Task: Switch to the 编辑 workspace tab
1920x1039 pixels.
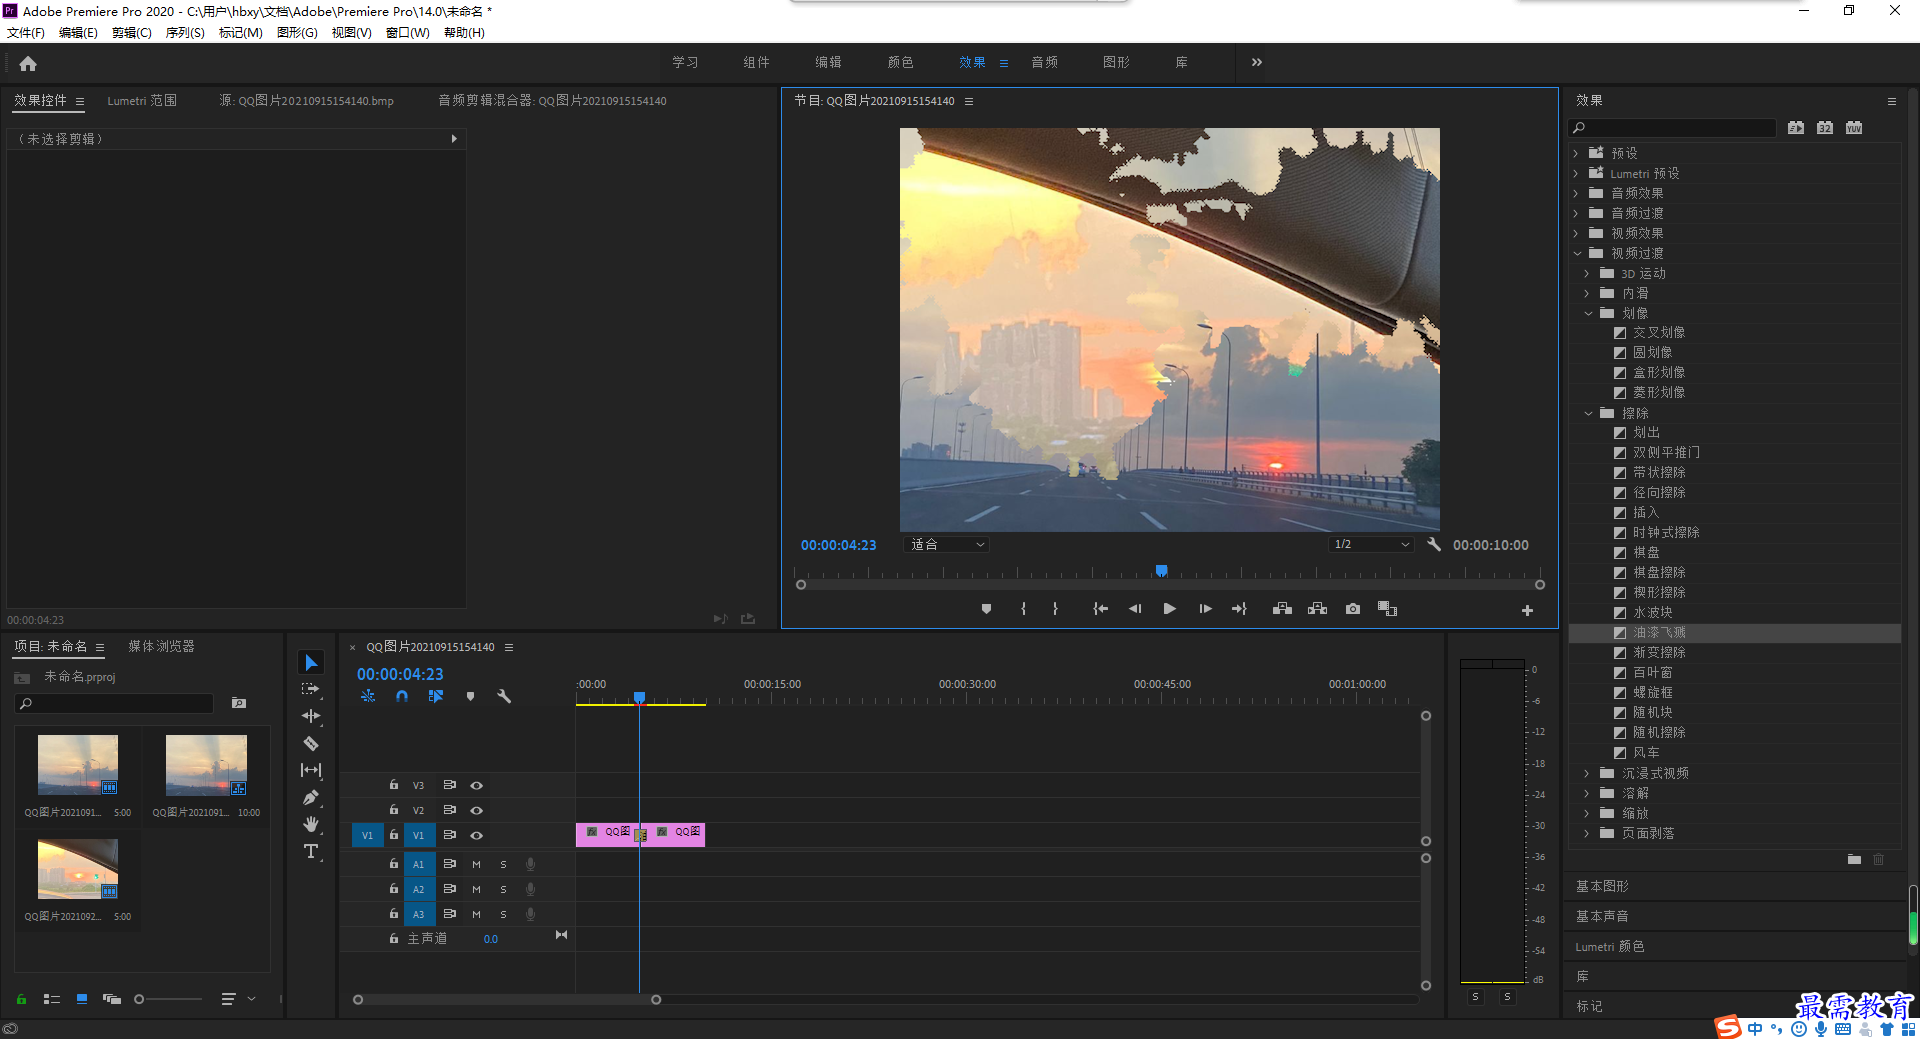Action: click(828, 62)
